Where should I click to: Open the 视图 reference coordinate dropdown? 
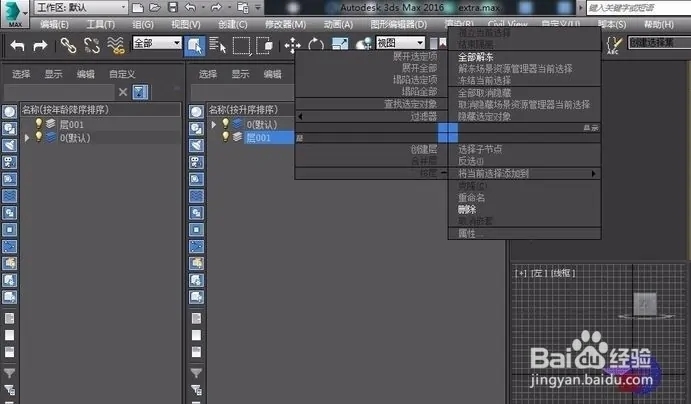pos(401,43)
